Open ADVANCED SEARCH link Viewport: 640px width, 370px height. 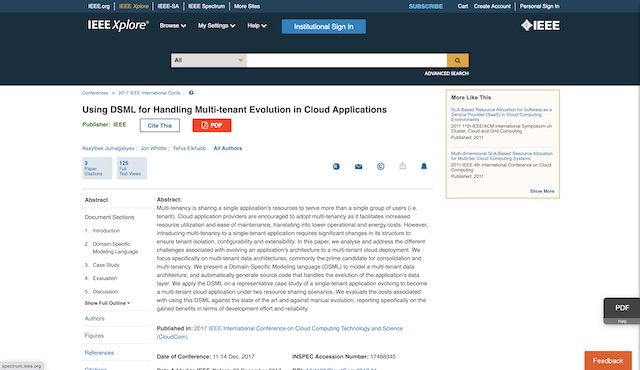click(446, 73)
